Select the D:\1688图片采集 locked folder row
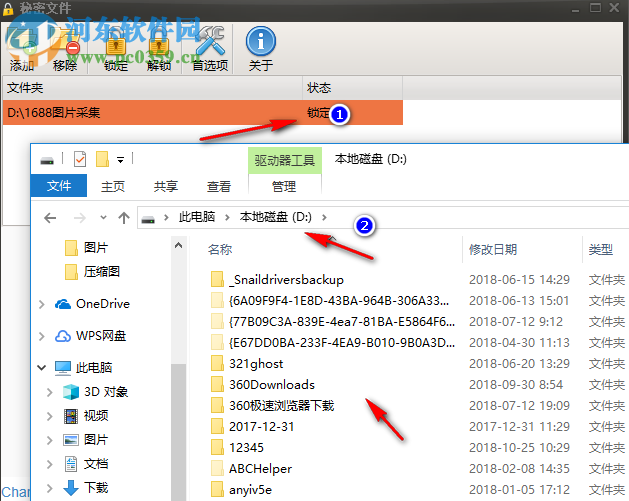Viewport: 629px width, 501px height. [203, 113]
